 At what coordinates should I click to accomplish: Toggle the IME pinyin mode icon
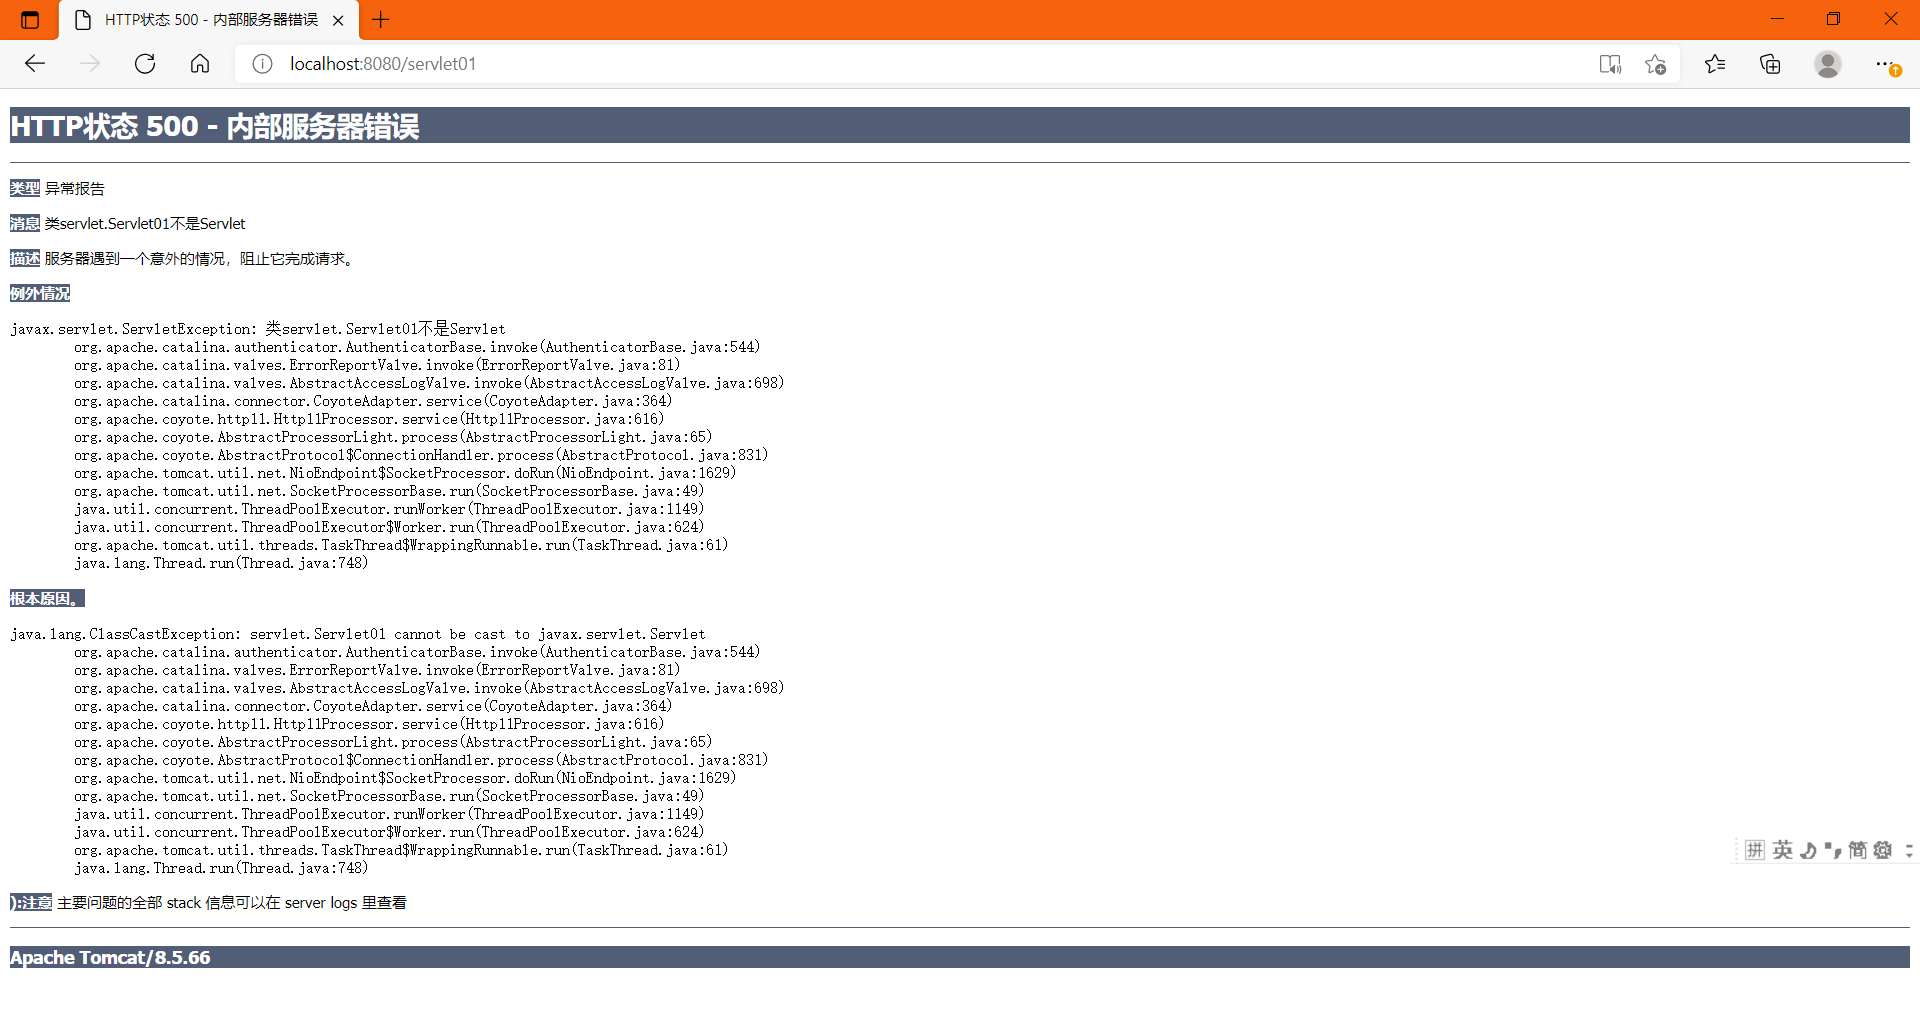1755,850
